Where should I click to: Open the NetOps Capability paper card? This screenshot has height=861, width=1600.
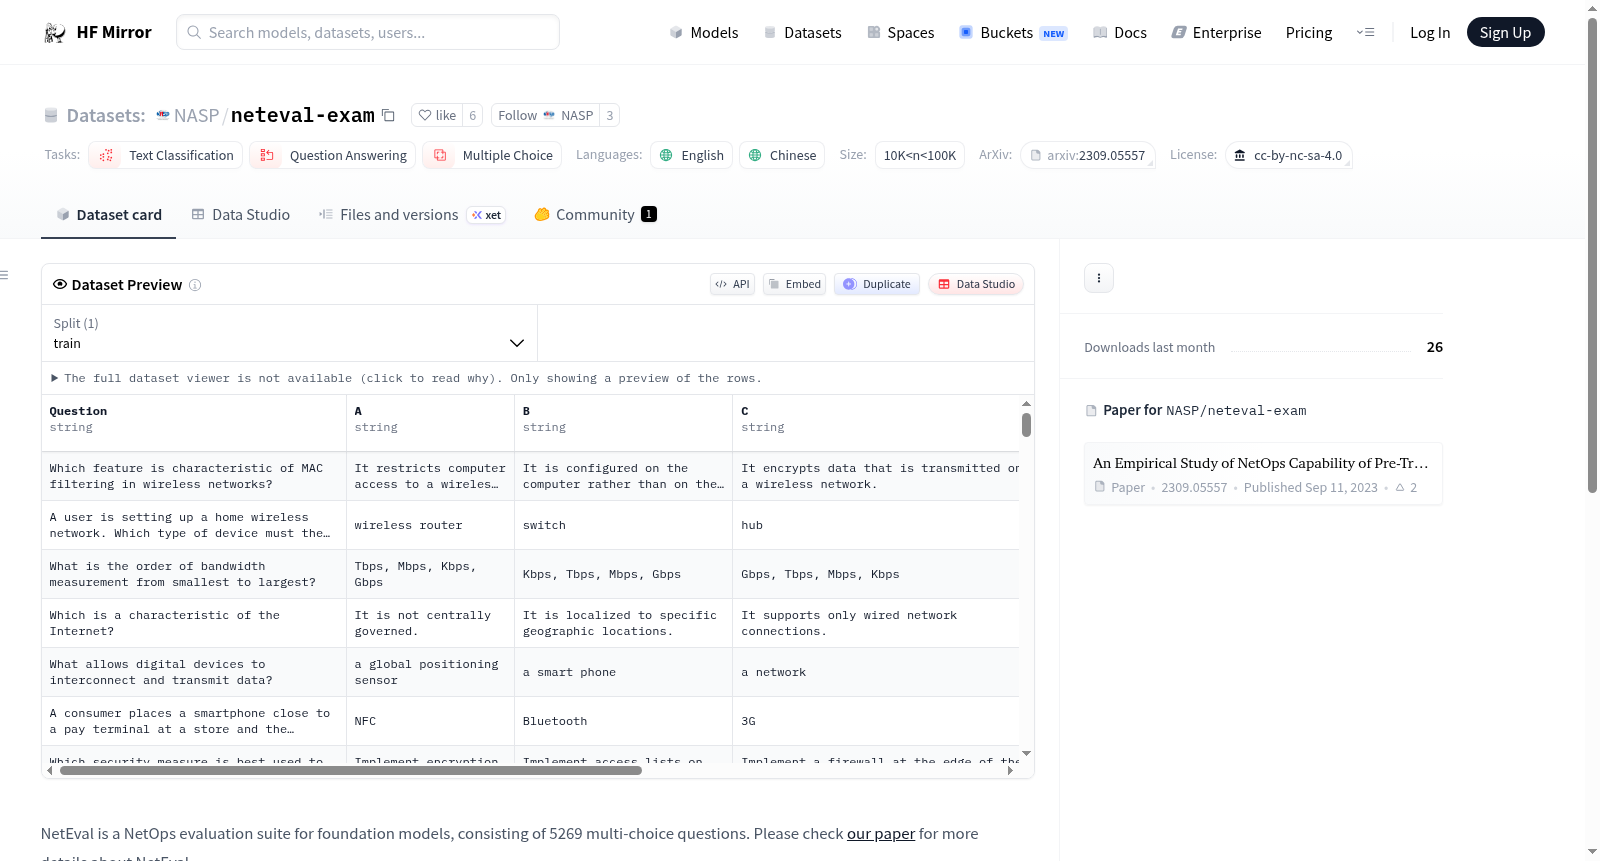click(x=1263, y=474)
